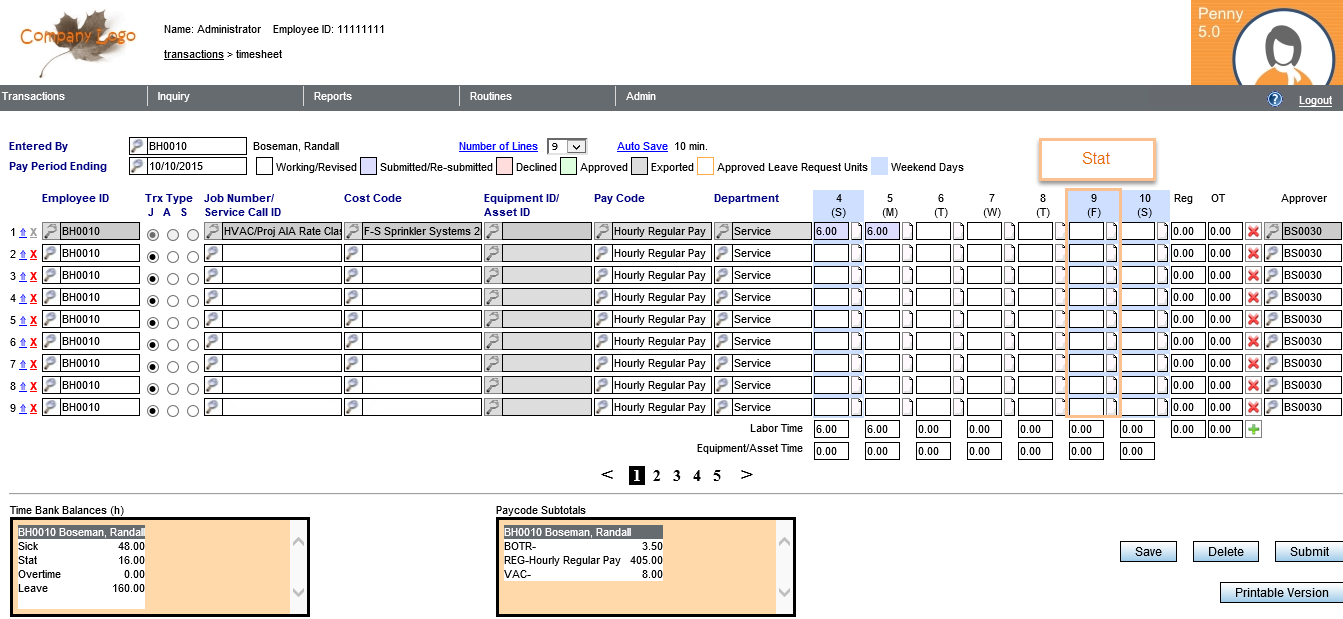Image resolution: width=1343 pixels, height=619 pixels.
Task: Clear row 4 hours with red cross icon
Action: click(x=1253, y=298)
